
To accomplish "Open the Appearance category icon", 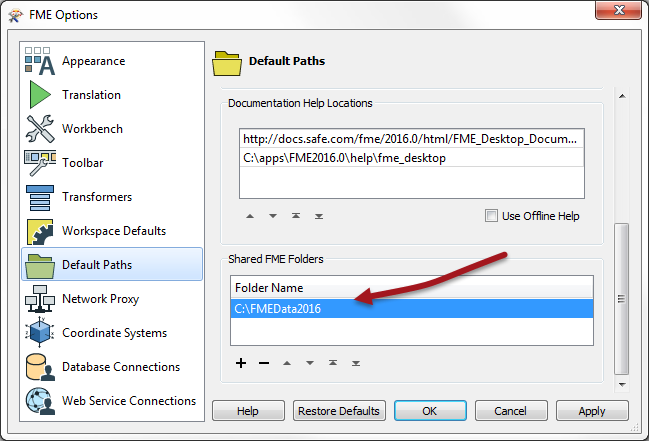I will [40, 61].
